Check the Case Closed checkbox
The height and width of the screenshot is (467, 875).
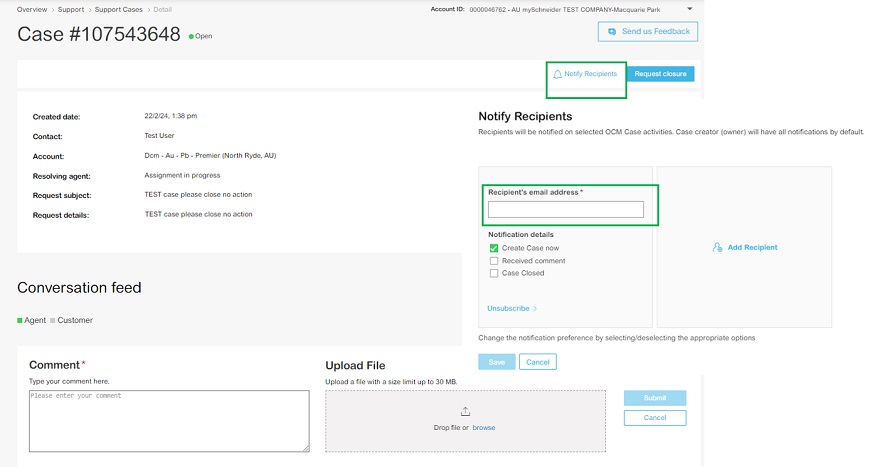(x=494, y=273)
